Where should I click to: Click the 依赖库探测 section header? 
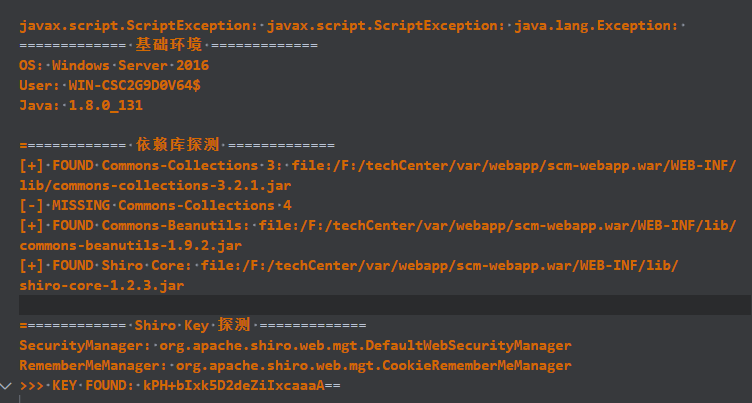[176, 145]
